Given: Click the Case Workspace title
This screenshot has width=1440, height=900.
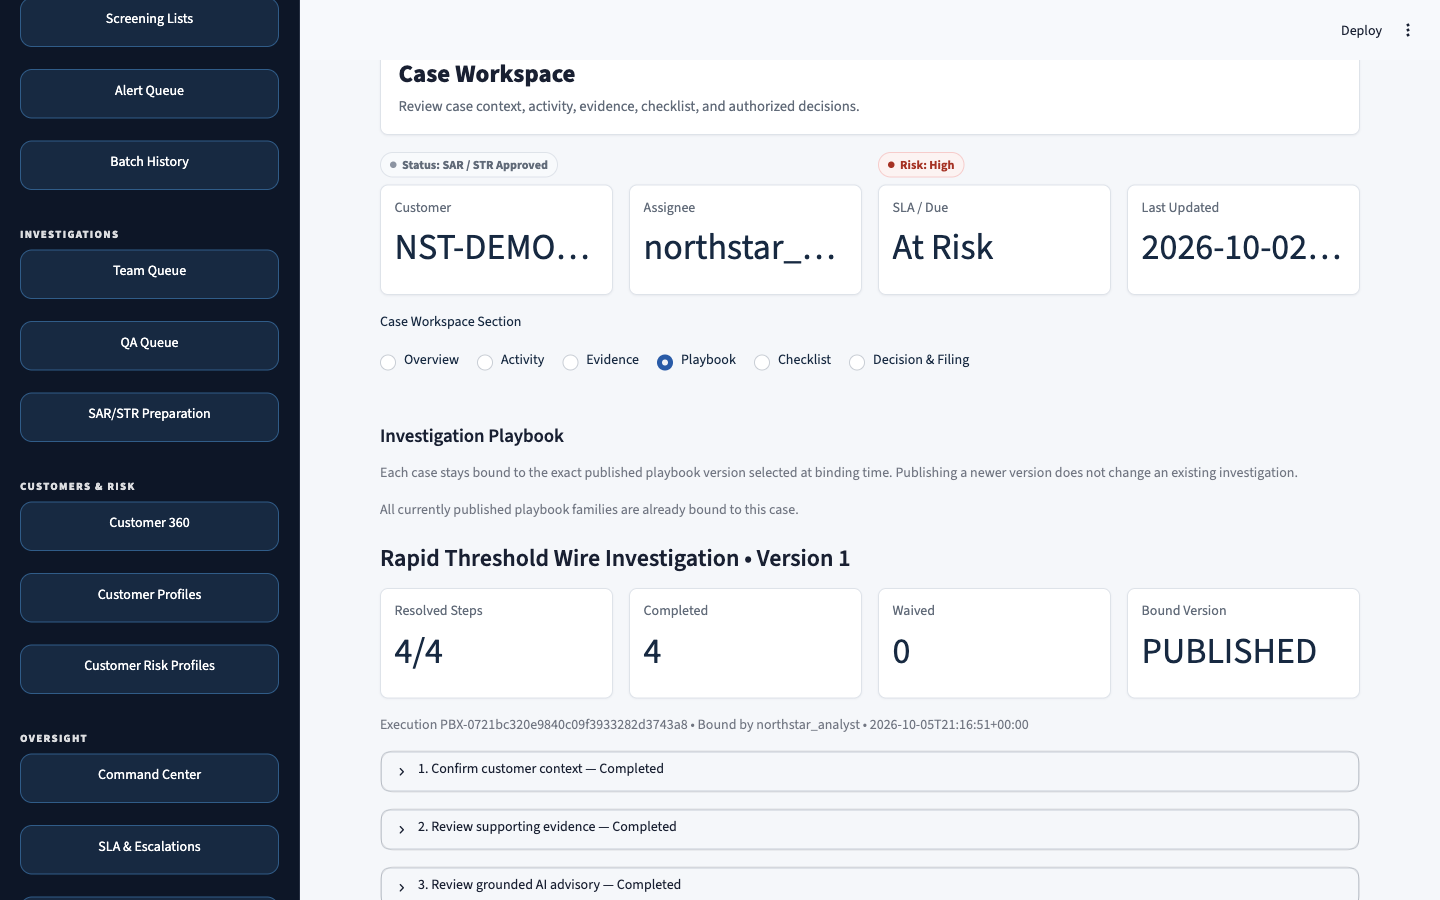Looking at the screenshot, I should (487, 74).
